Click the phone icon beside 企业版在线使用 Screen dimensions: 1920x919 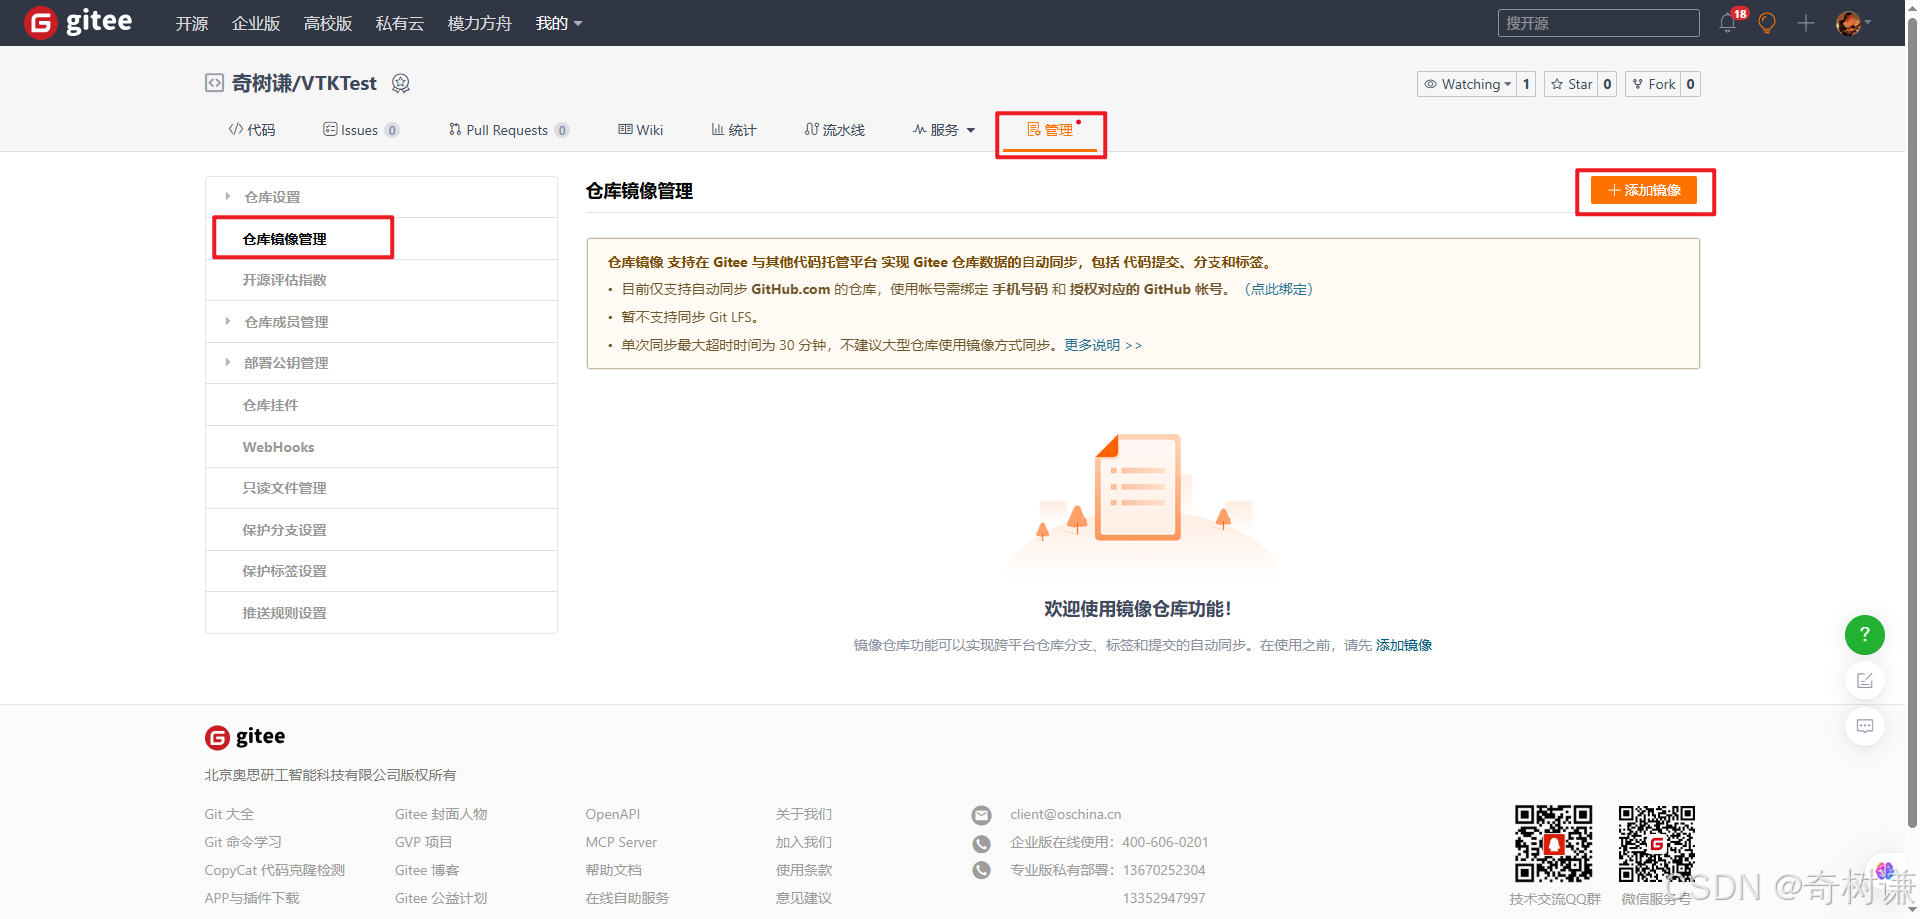click(982, 843)
